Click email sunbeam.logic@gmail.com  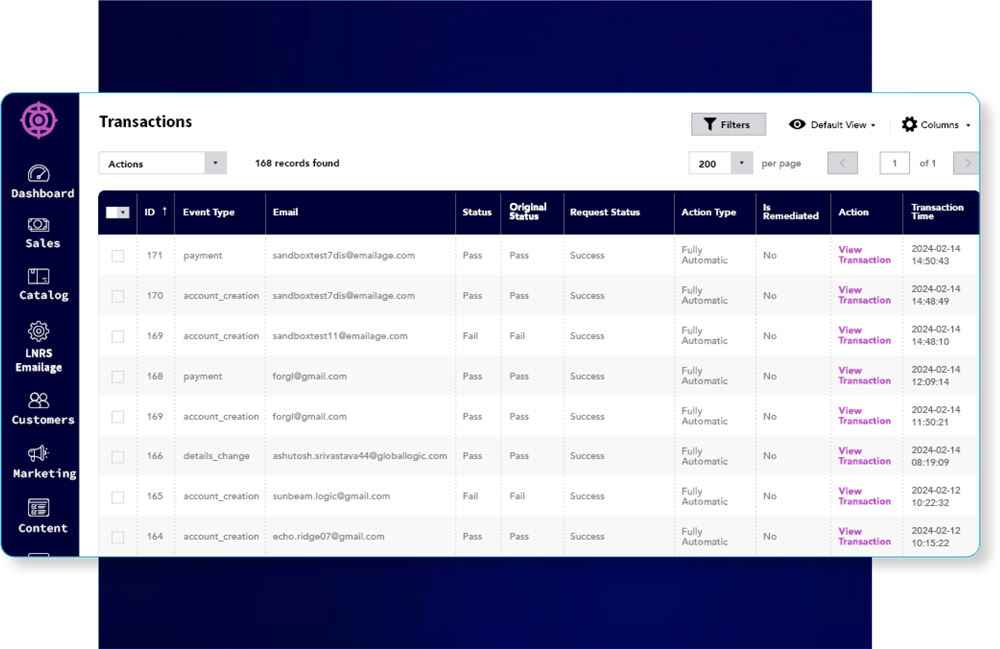coord(331,496)
